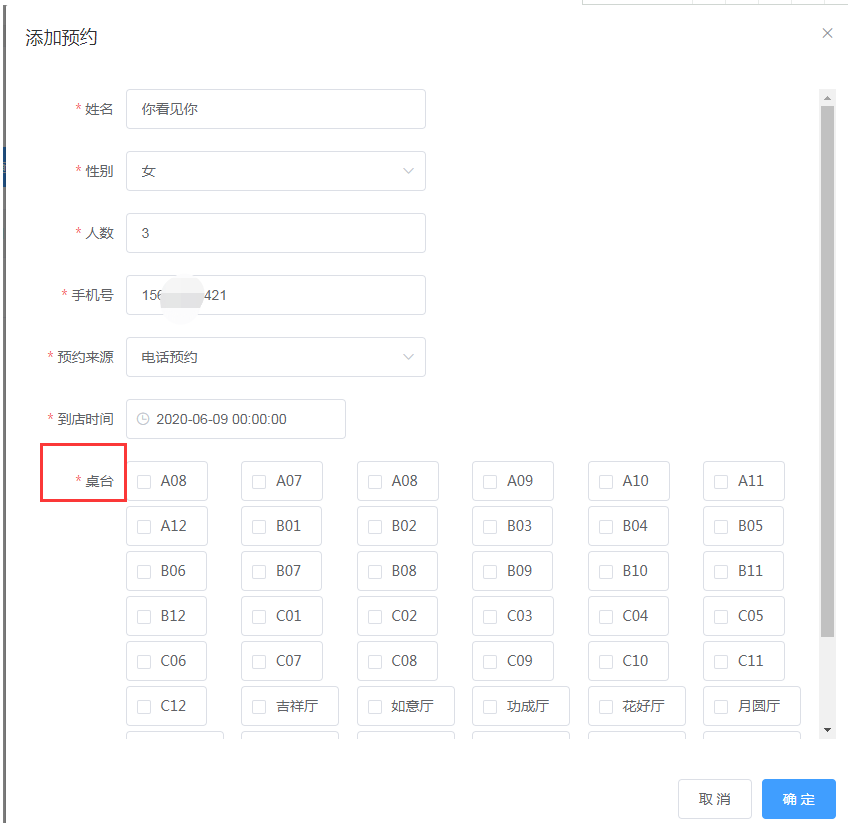848x823 pixels.
Task: Select the B07 checkbox
Action: 259,572
